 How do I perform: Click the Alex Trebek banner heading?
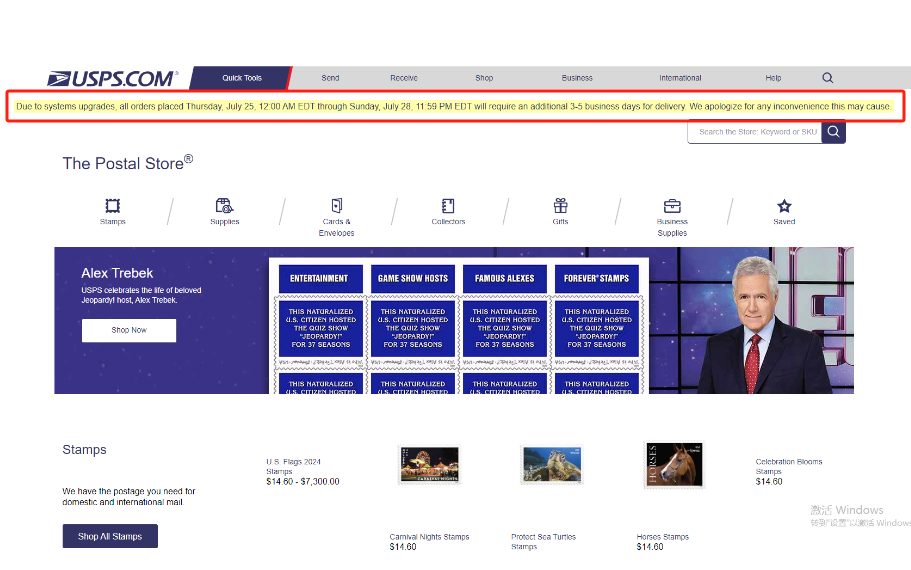click(117, 273)
